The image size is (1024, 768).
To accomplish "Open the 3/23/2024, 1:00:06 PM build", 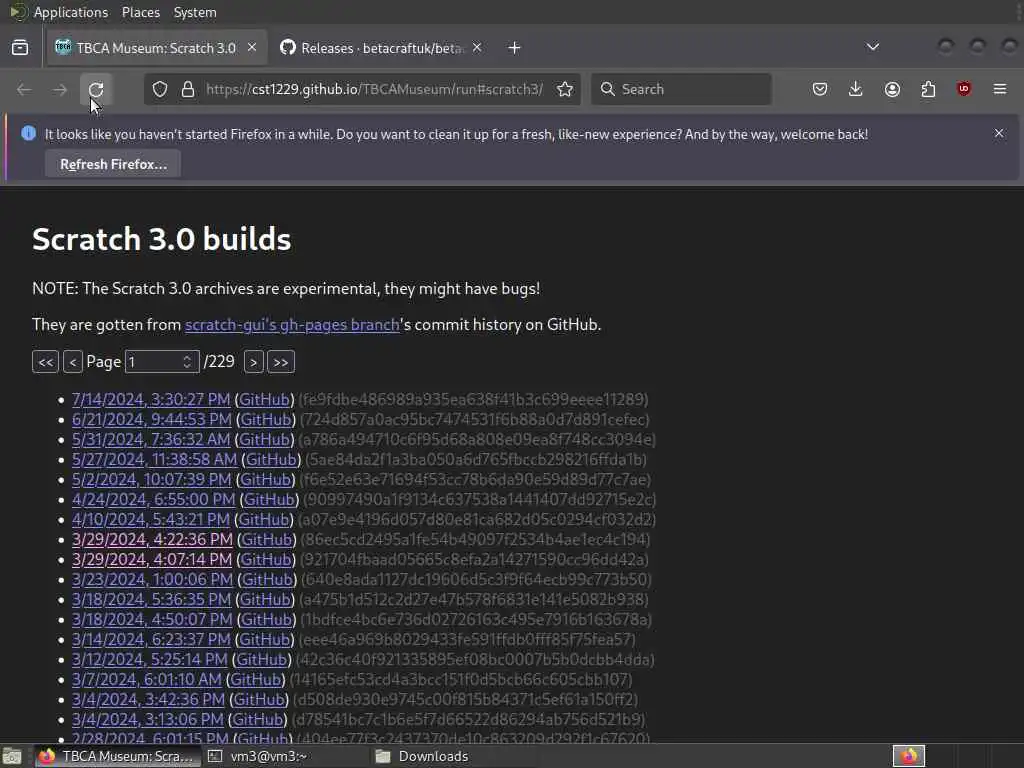I will click(x=152, y=579).
